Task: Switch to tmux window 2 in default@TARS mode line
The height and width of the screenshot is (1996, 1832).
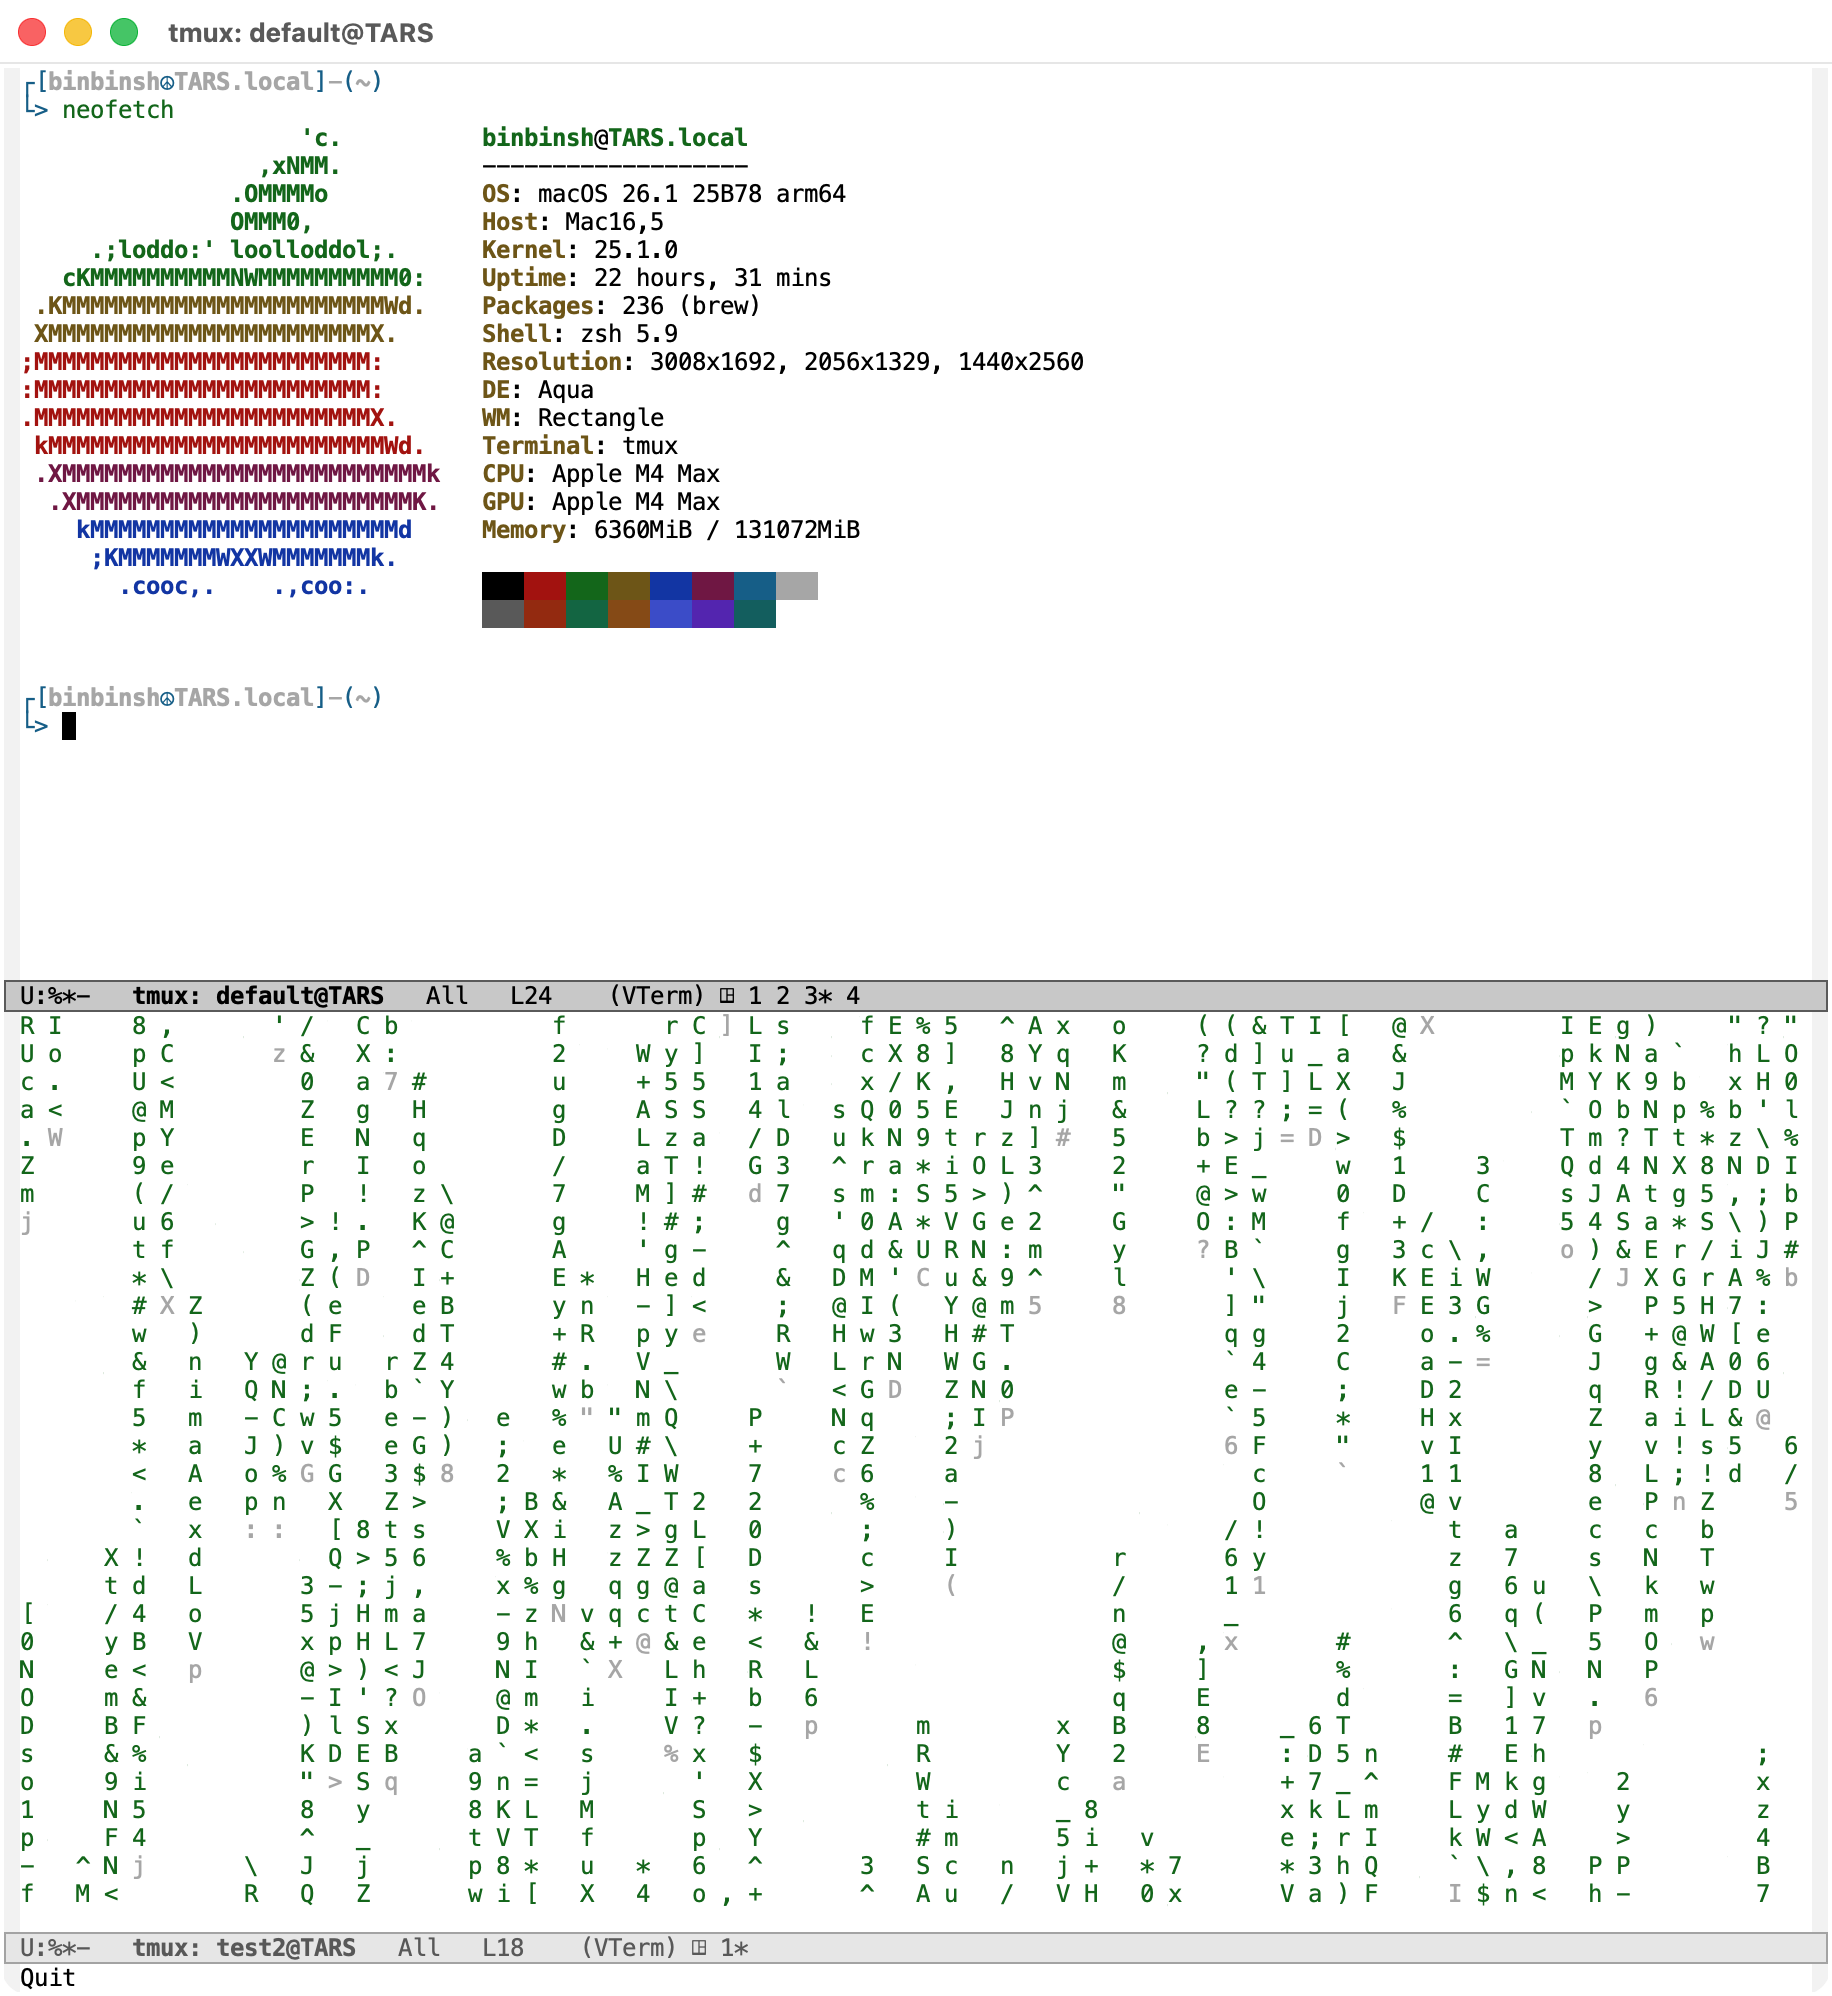Action: pyautogui.click(x=783, y=996)
